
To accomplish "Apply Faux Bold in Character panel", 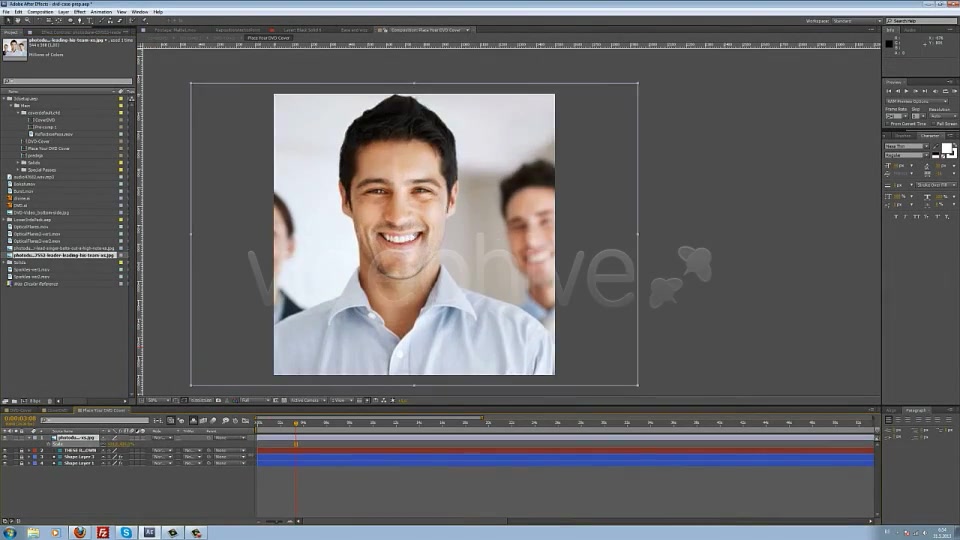I will tap(896, 217).
